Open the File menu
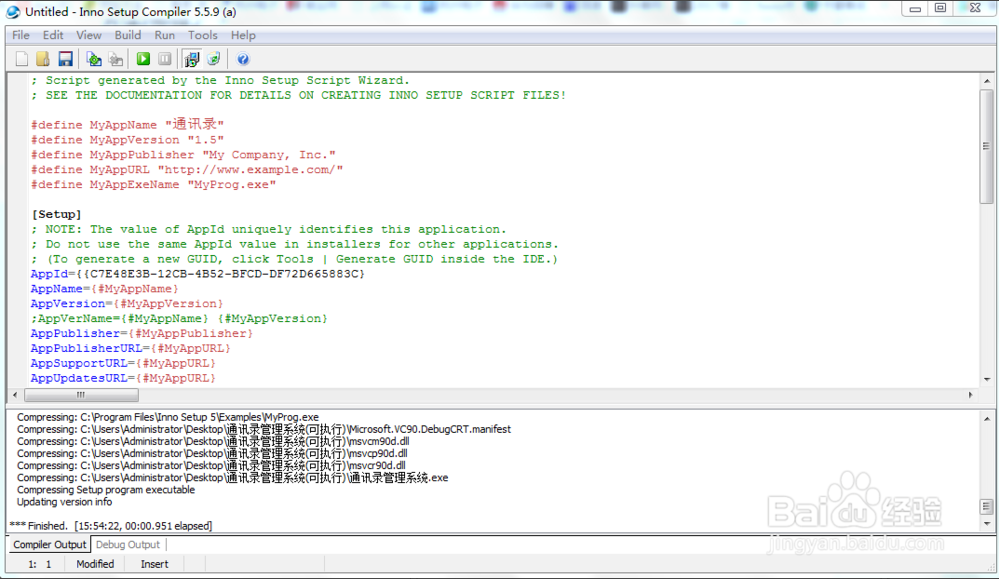999x579 pixels. (x=21, y=35)
